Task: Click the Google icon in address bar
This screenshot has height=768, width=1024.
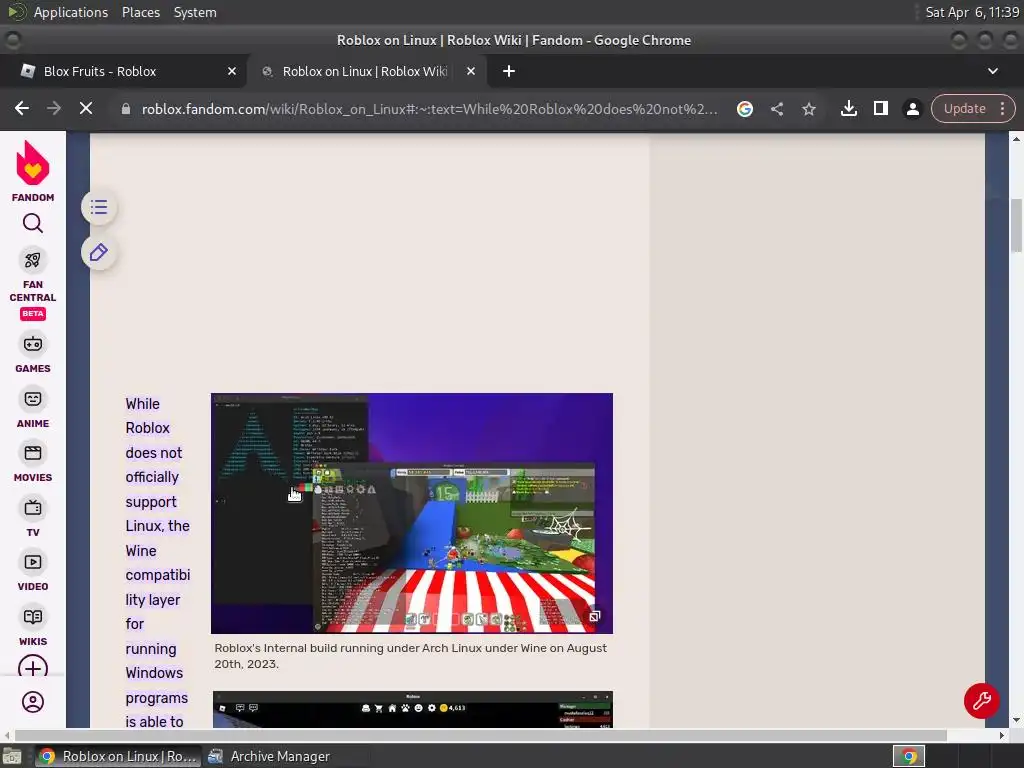Action: click(x=744, y=109)
